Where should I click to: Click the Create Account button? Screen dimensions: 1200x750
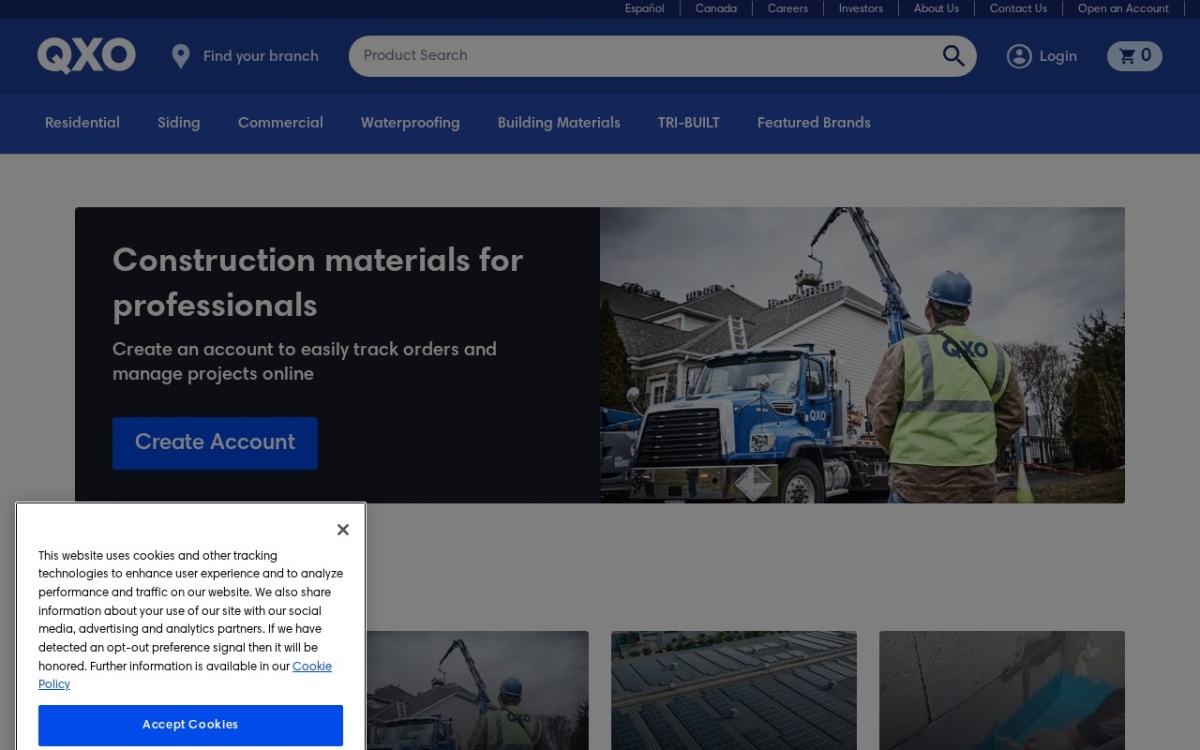click(x=215, y=443)
